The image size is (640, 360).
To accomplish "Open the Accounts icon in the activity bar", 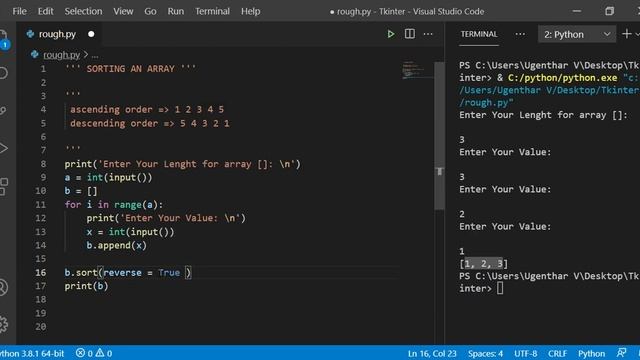I will pyautogui.click(x=3, y=287).
